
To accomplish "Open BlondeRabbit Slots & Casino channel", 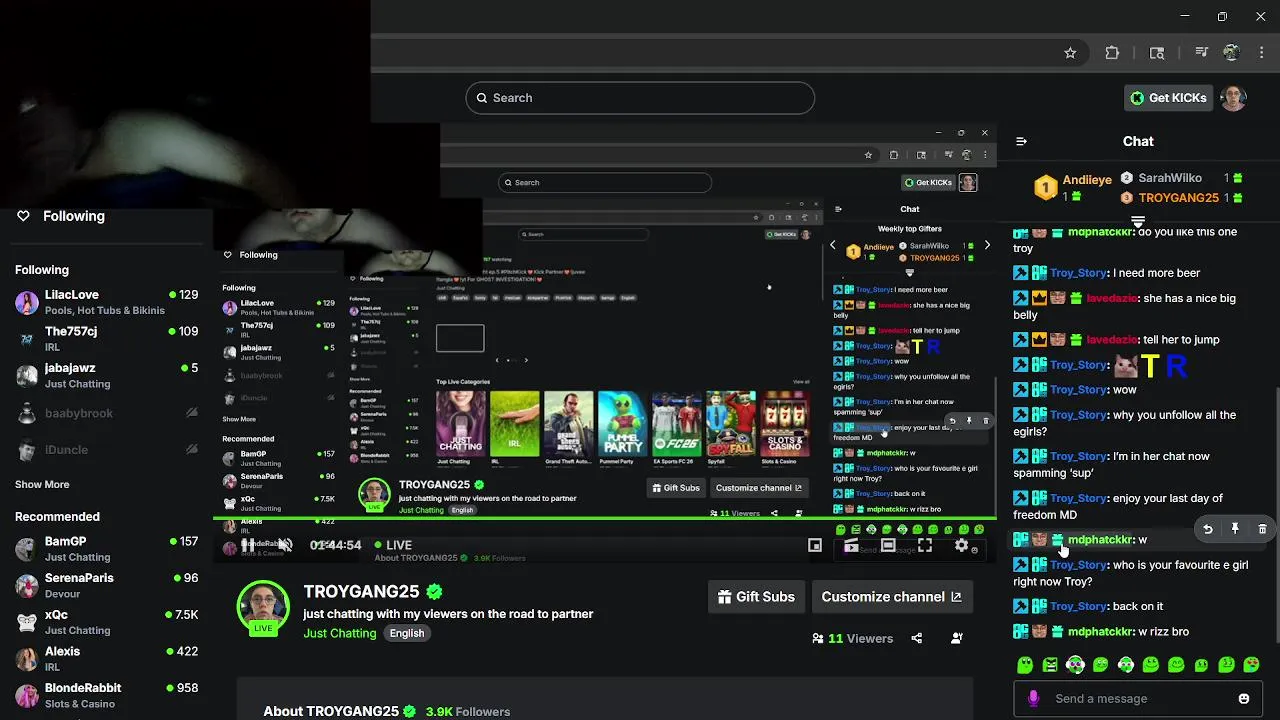I will pos(106,695).
